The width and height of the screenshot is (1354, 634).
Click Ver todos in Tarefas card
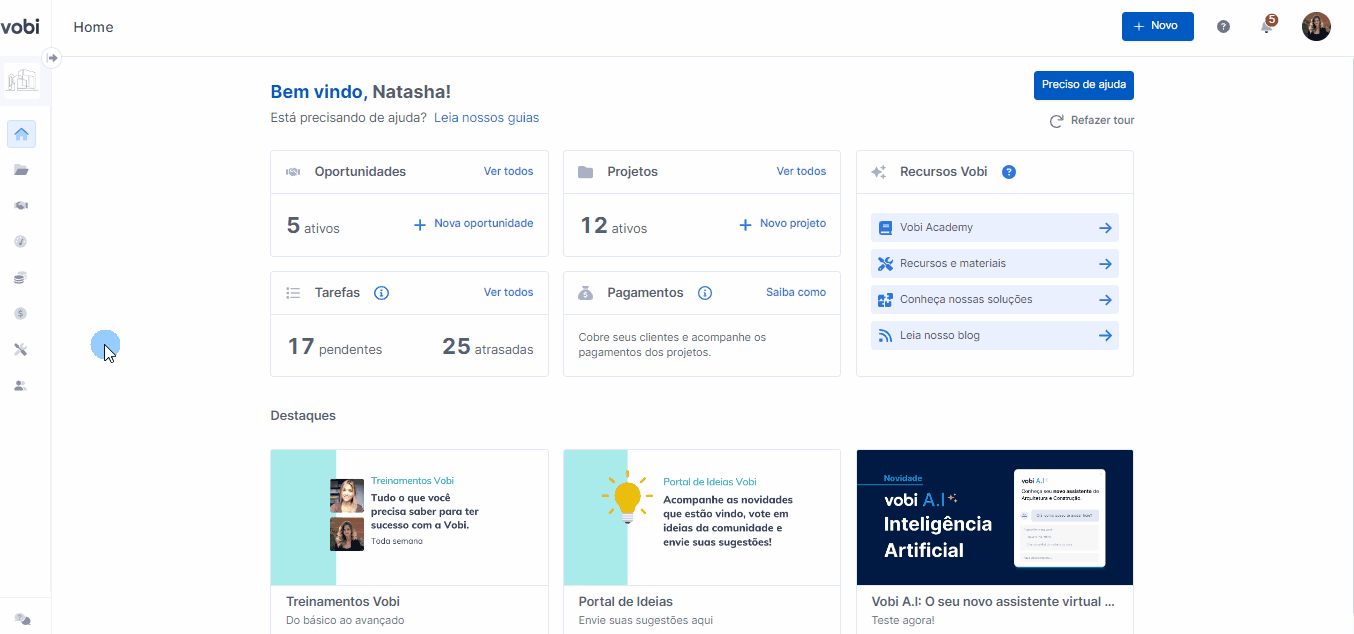click(x=509, y=292)
